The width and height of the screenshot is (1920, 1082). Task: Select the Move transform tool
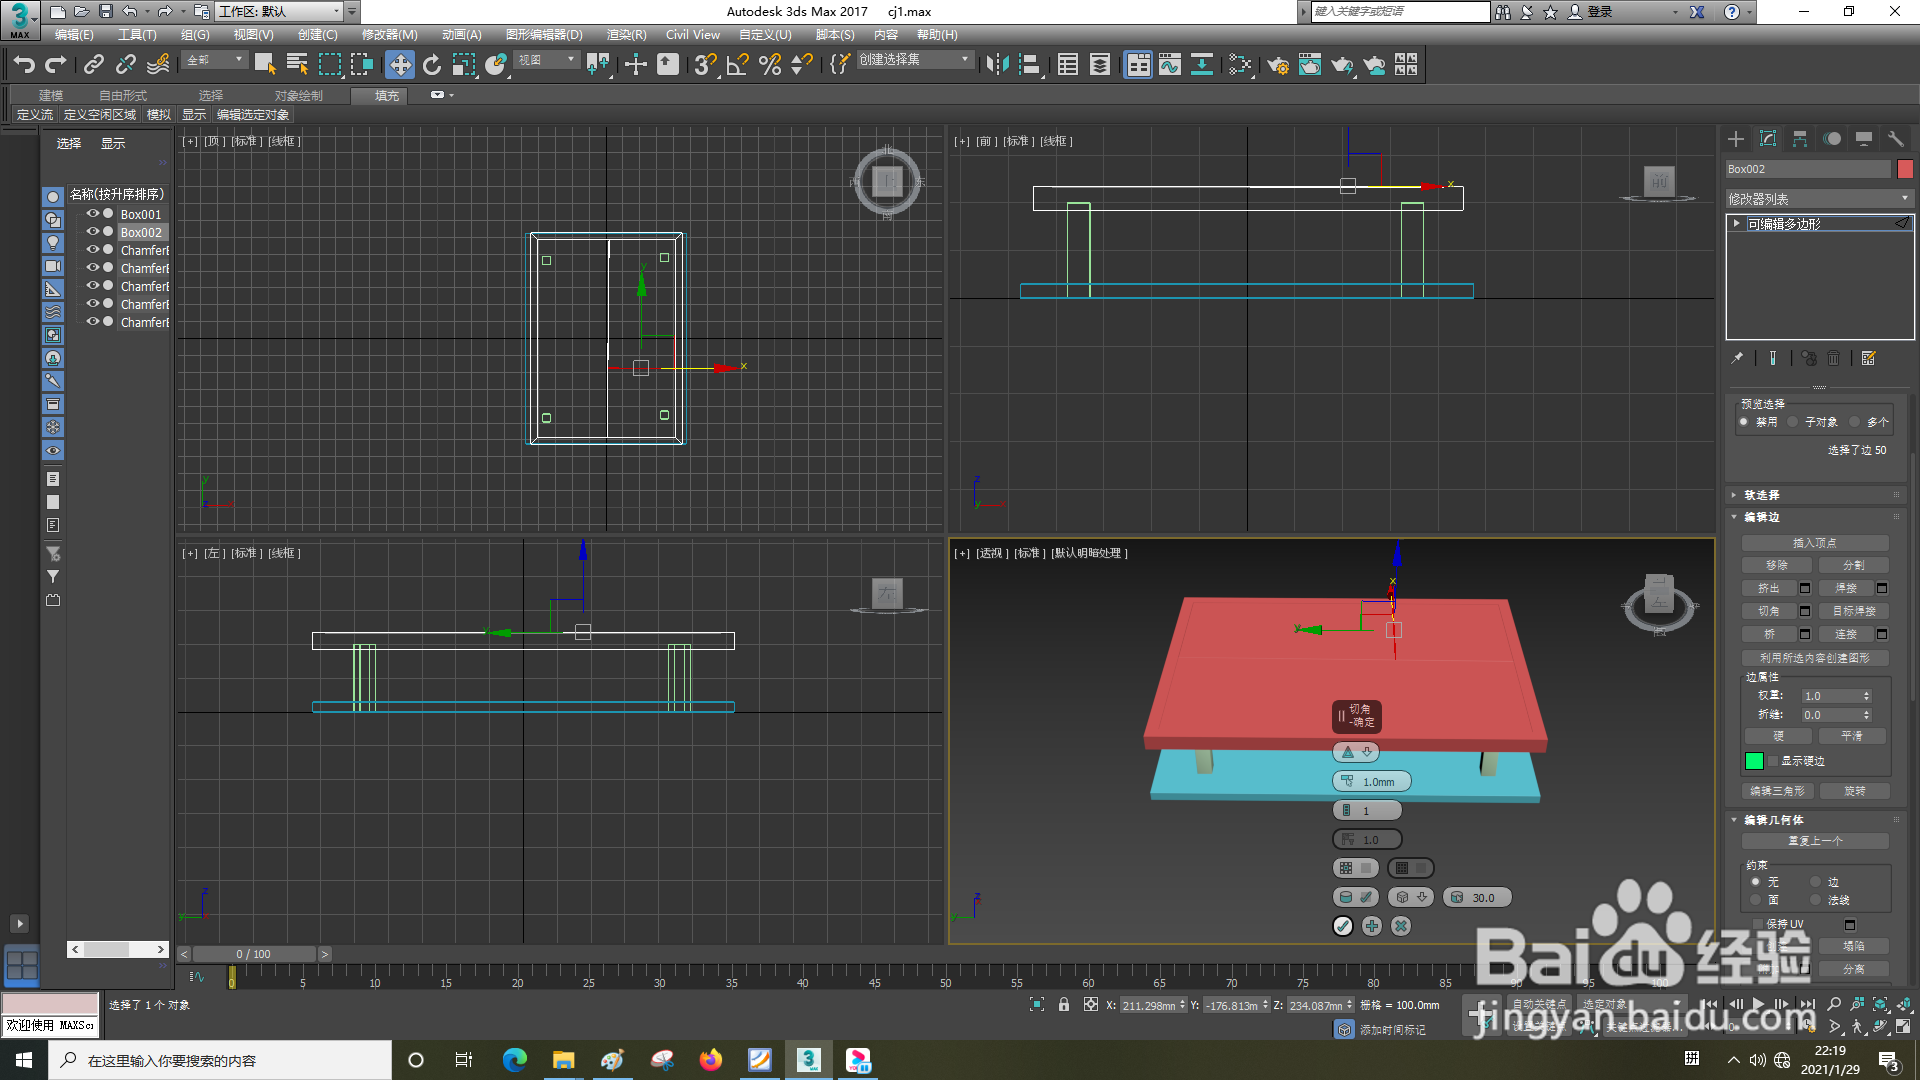click(400, 65)
